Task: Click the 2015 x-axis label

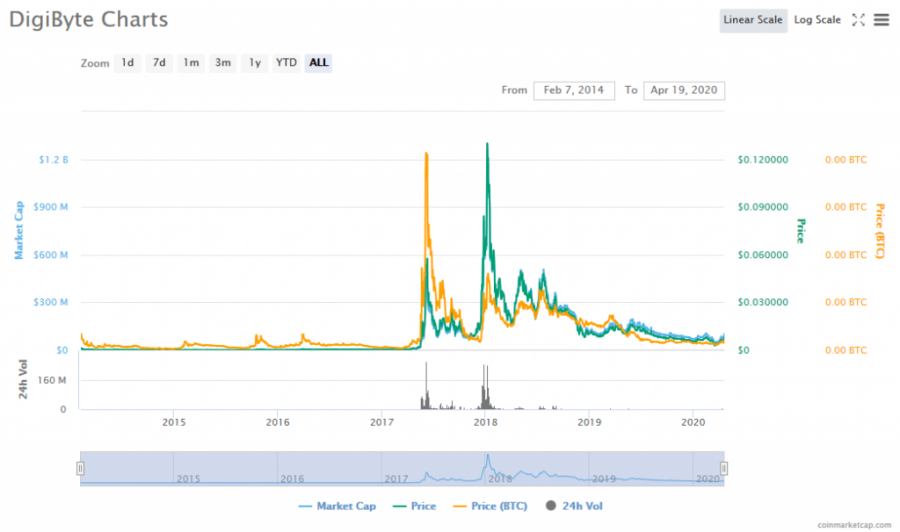Action: tap(174, 422)
